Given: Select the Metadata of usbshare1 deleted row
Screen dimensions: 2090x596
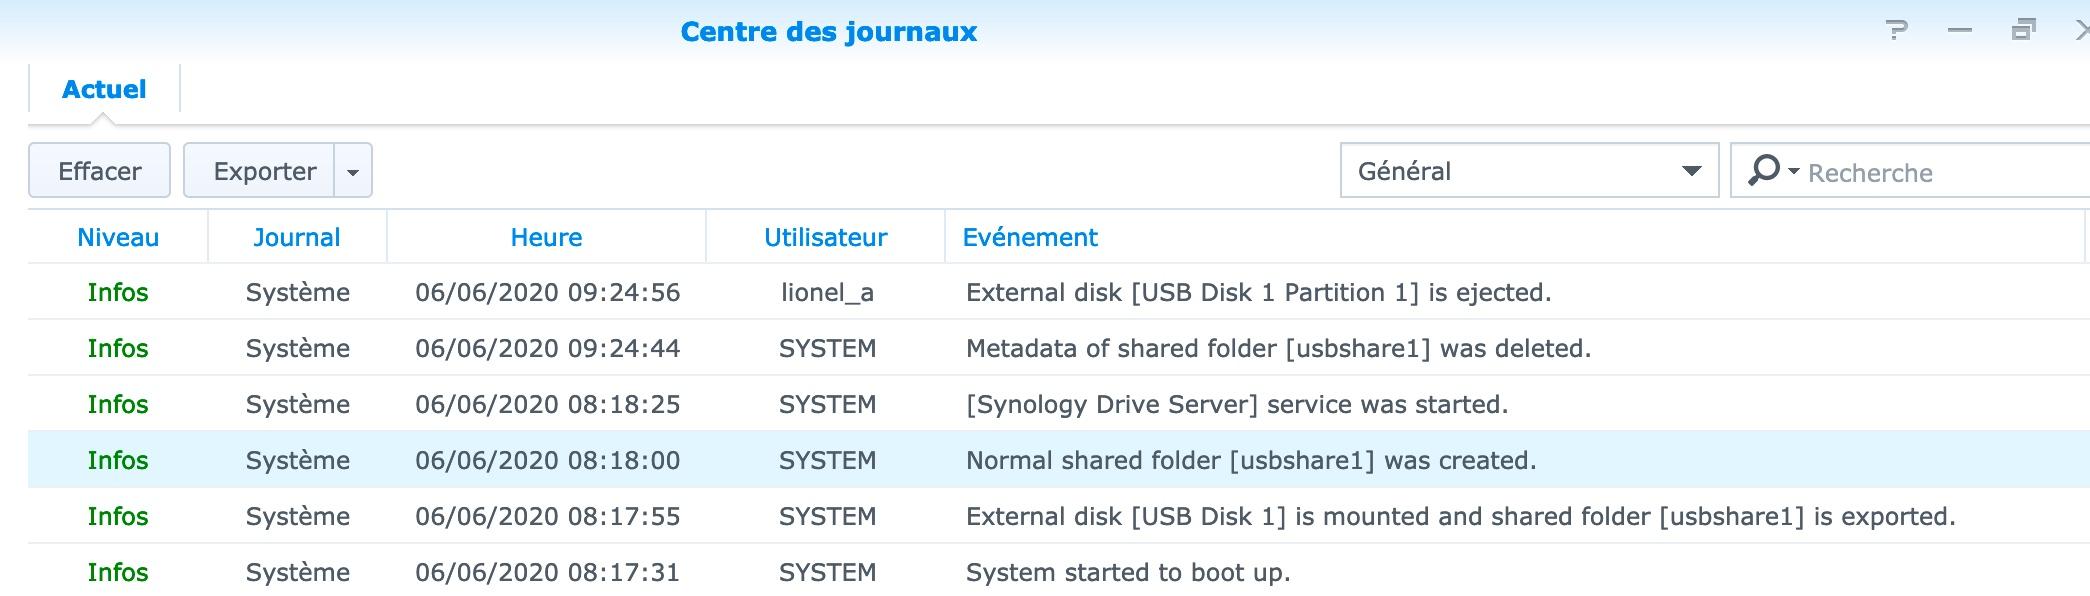Looking at the screenshot, I should click(1277, 349).
